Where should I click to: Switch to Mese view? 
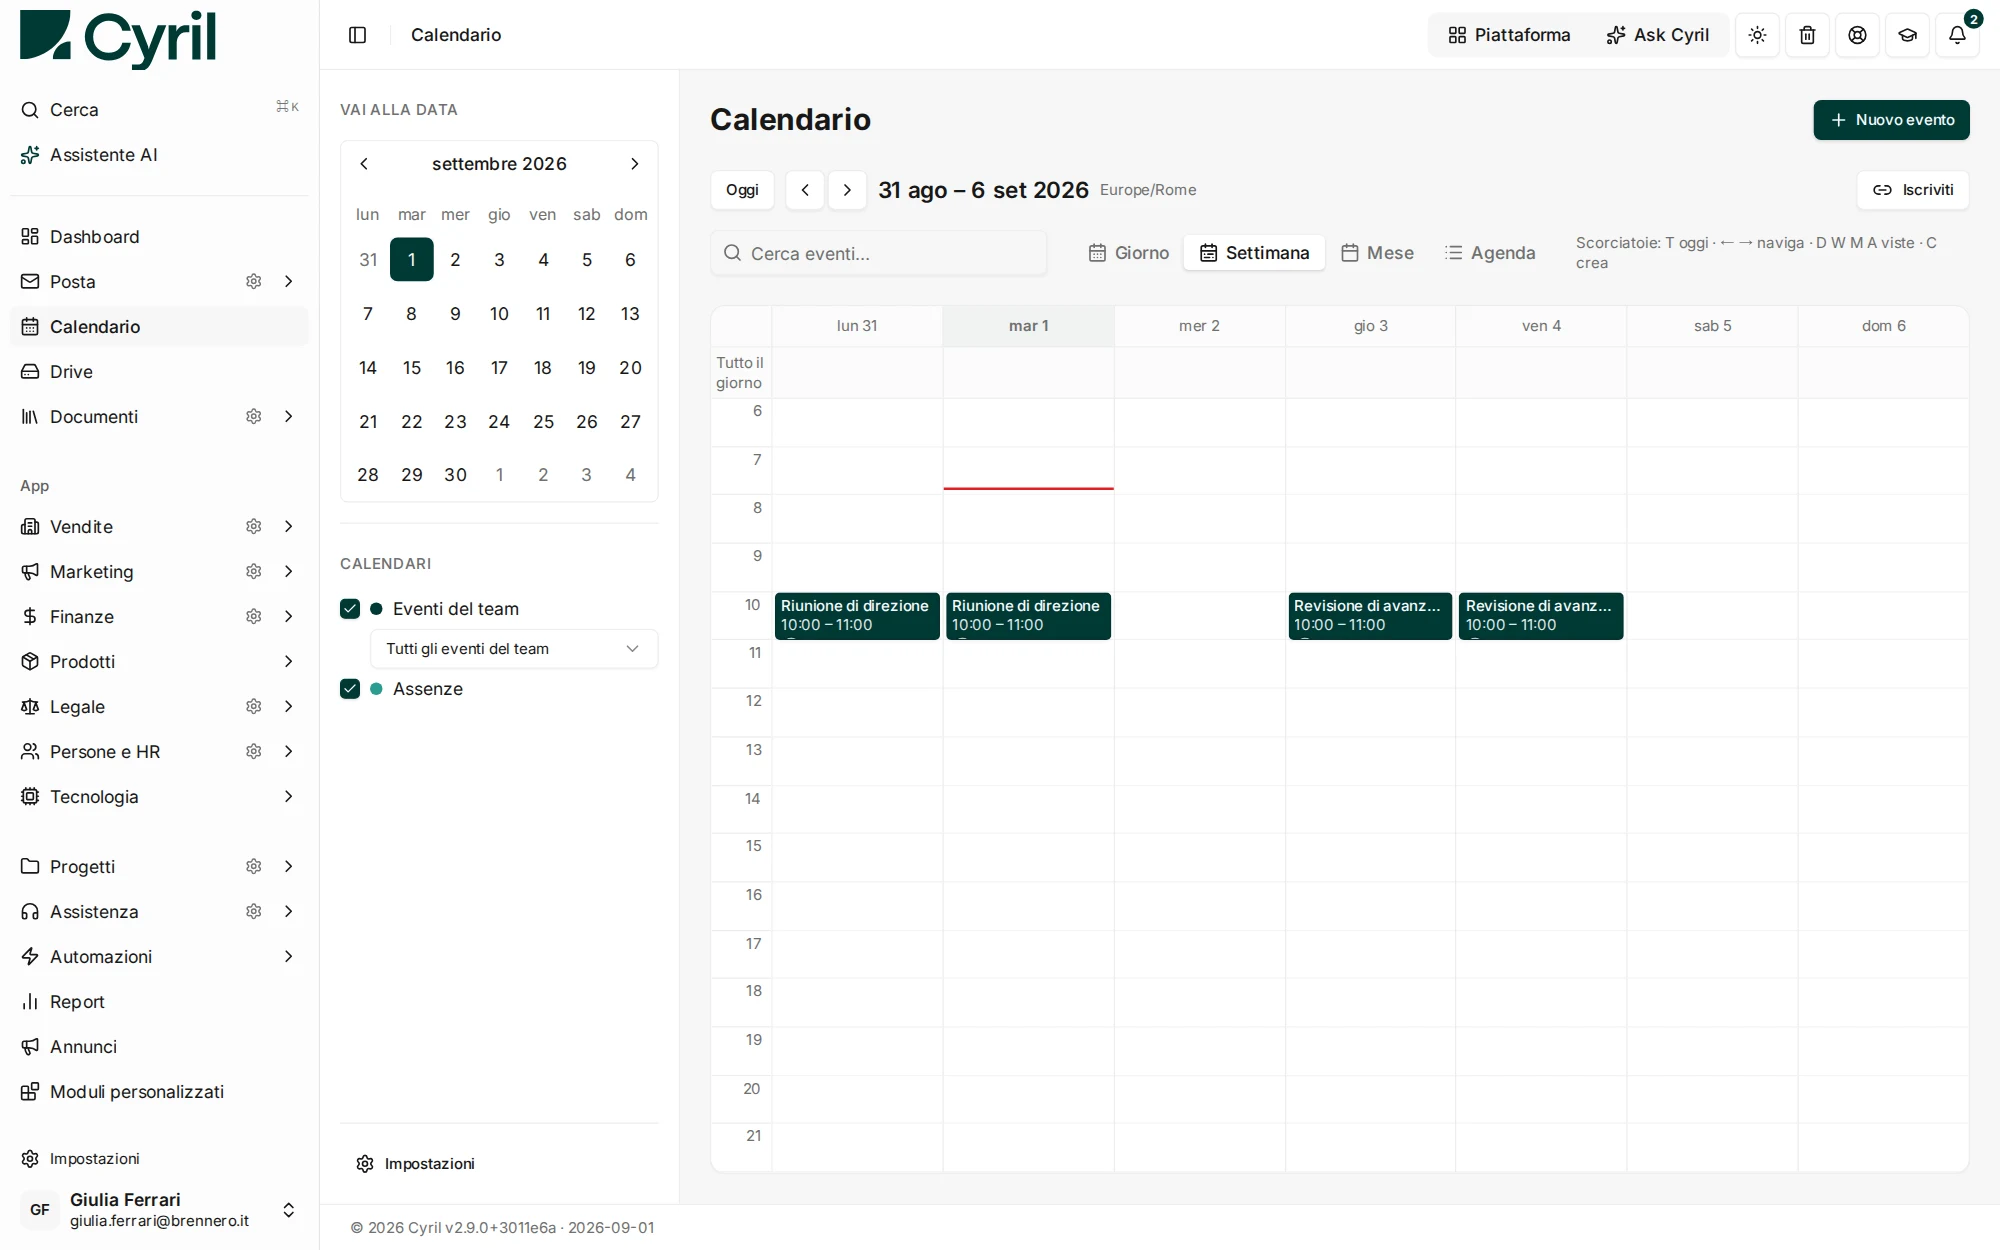[1377, 253]
